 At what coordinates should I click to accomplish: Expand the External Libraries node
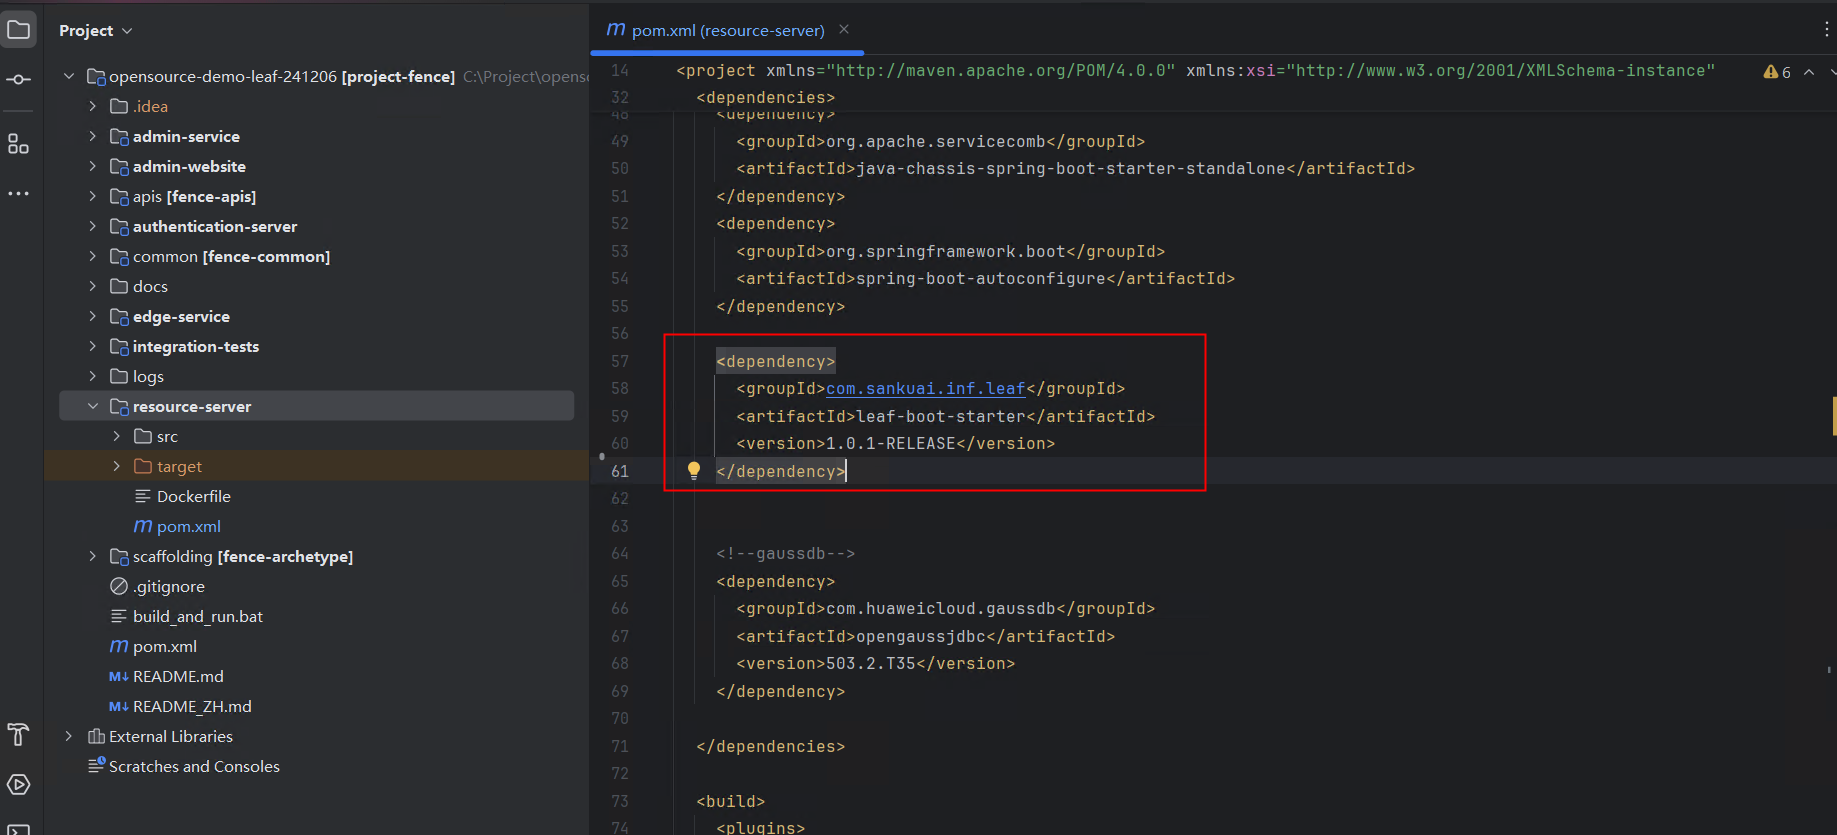click(x=68, y=736)
